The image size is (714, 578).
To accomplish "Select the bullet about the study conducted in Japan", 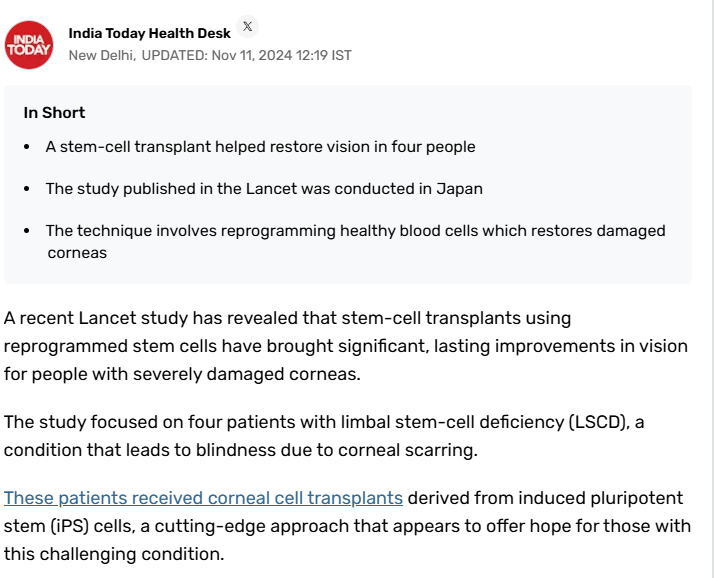I will (264, 189).
